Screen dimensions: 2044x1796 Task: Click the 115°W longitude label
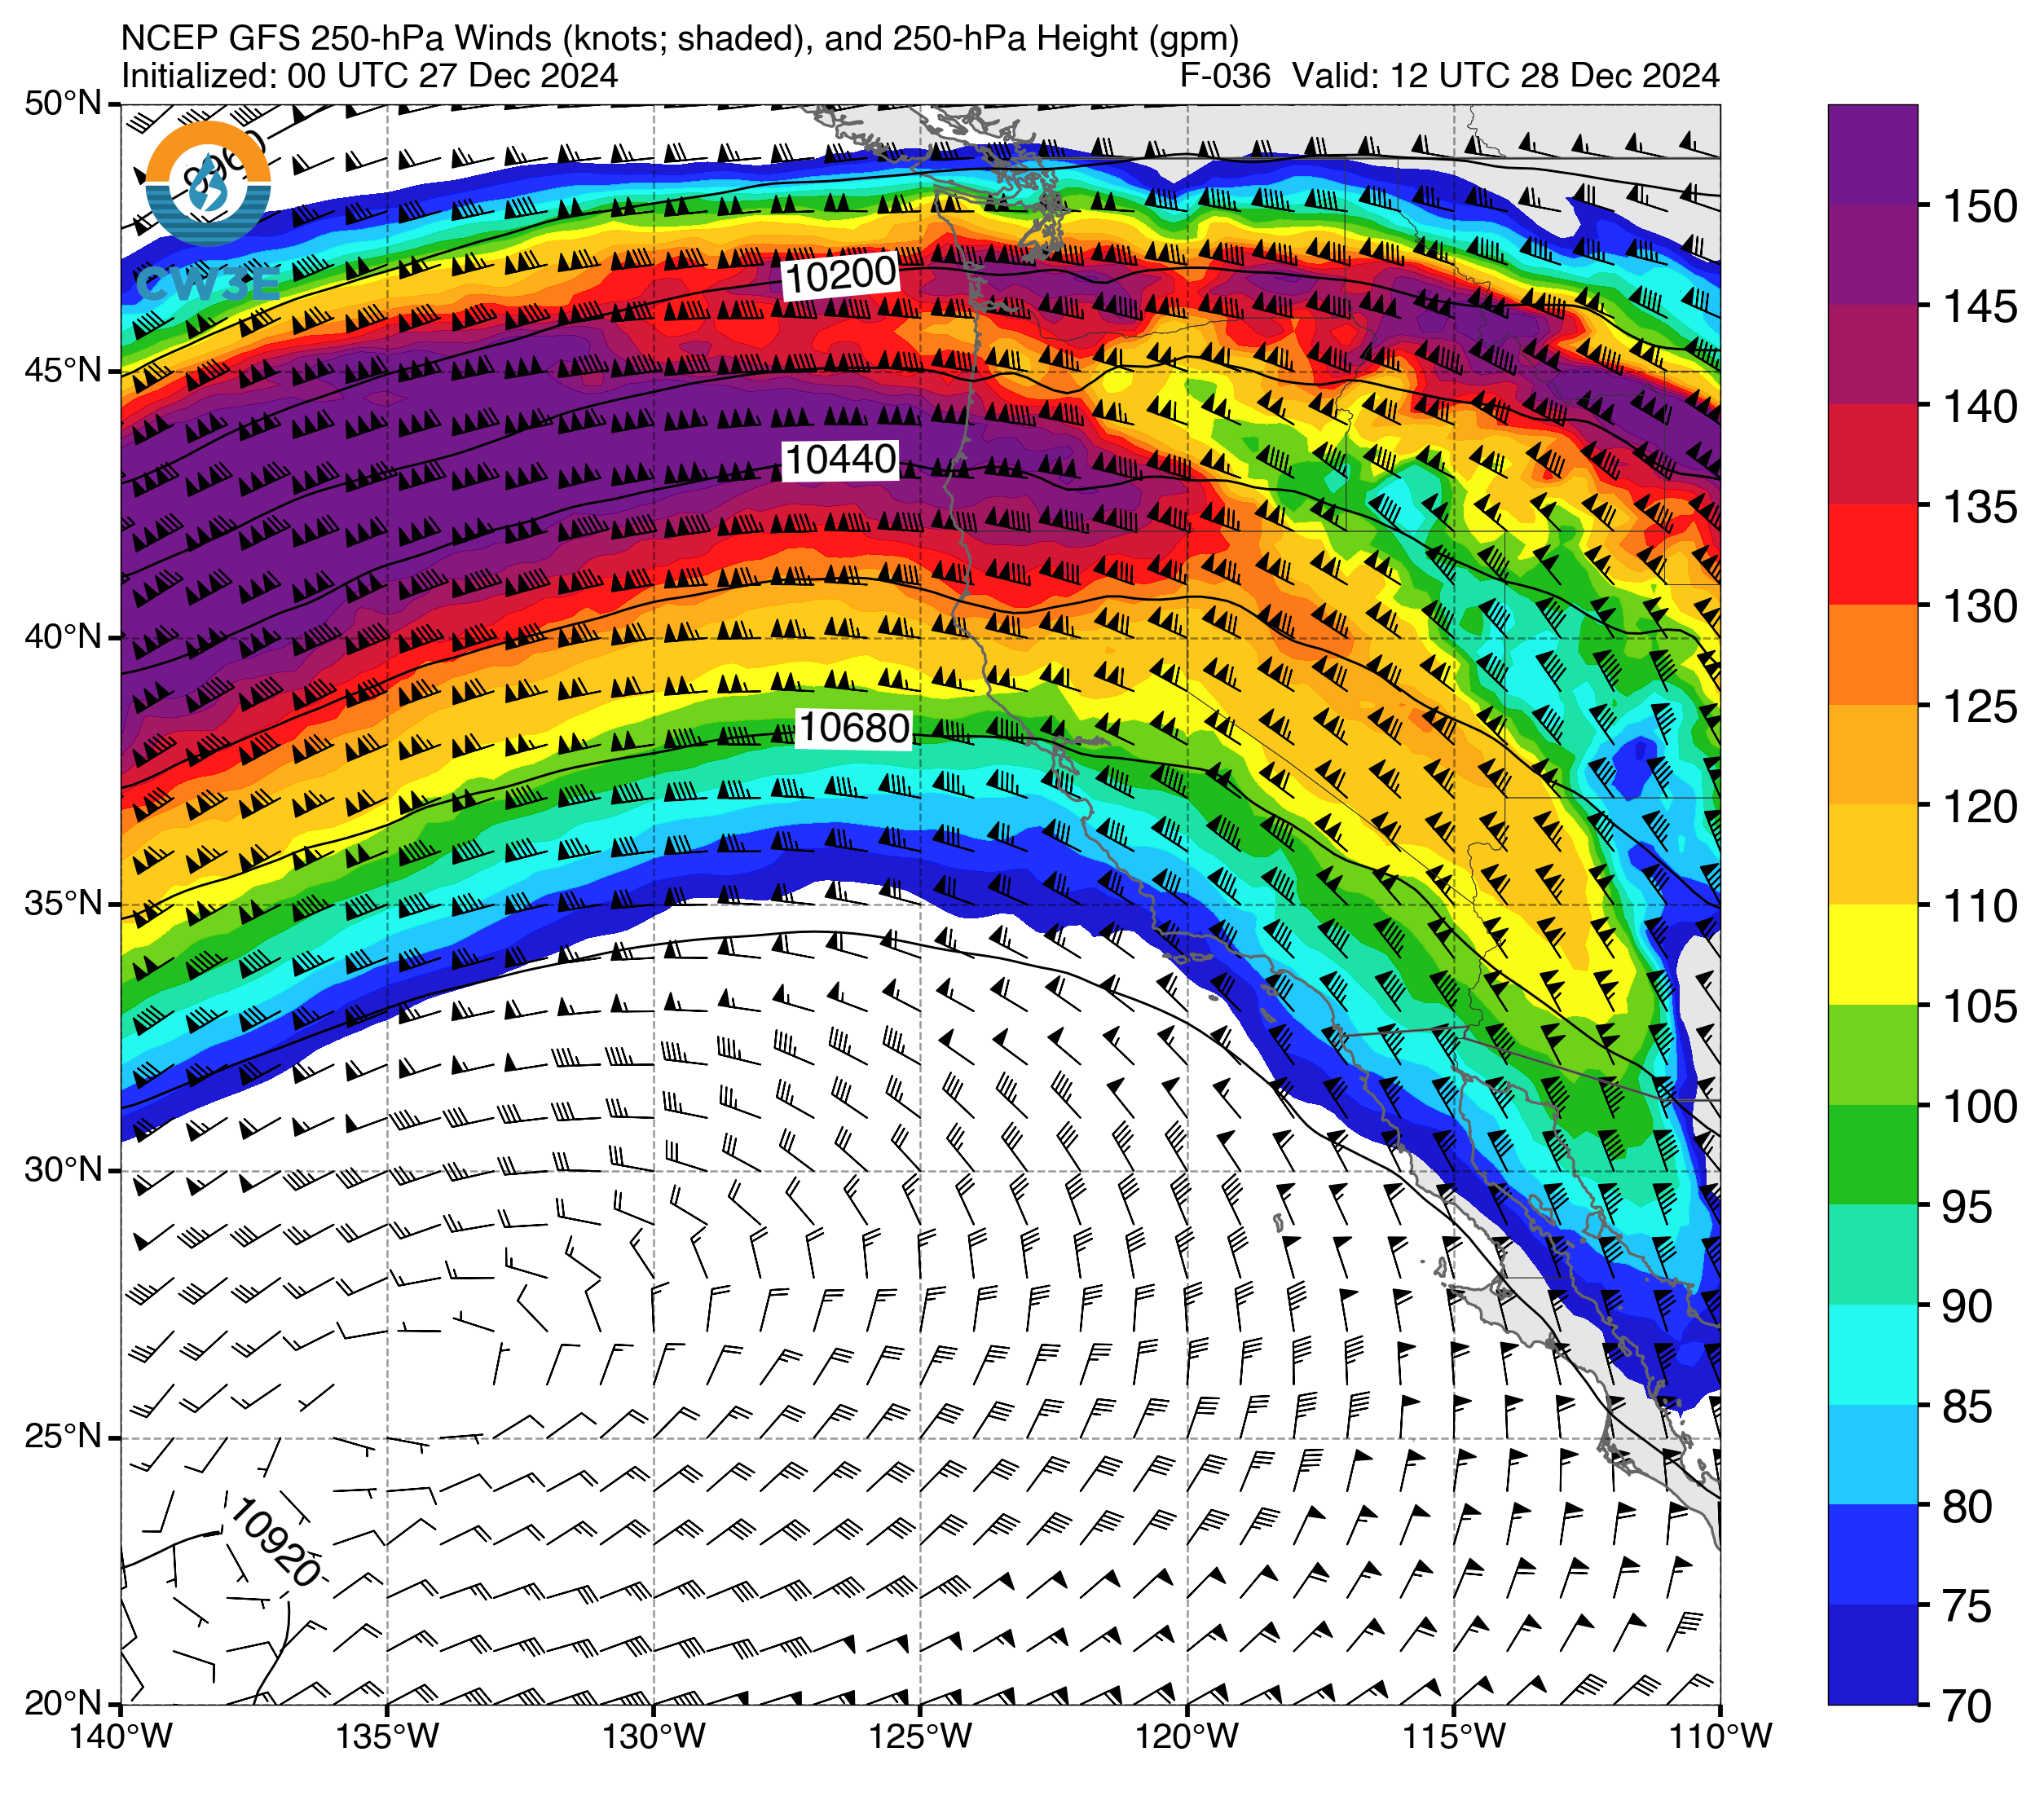tap(1454, 1737)
